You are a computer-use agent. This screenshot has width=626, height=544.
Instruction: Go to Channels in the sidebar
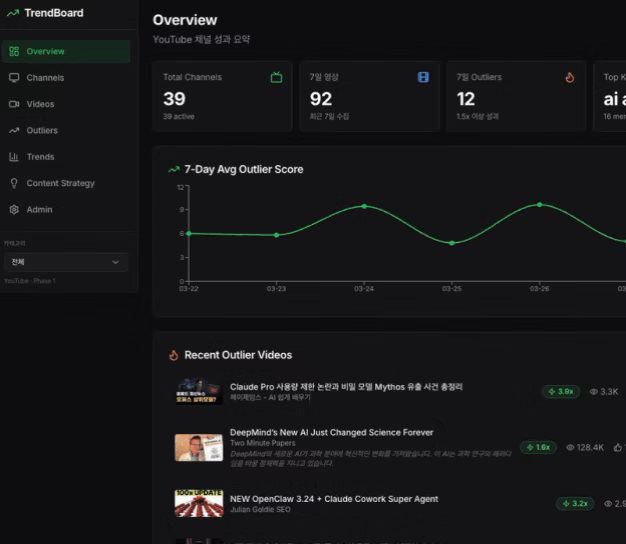66,78
